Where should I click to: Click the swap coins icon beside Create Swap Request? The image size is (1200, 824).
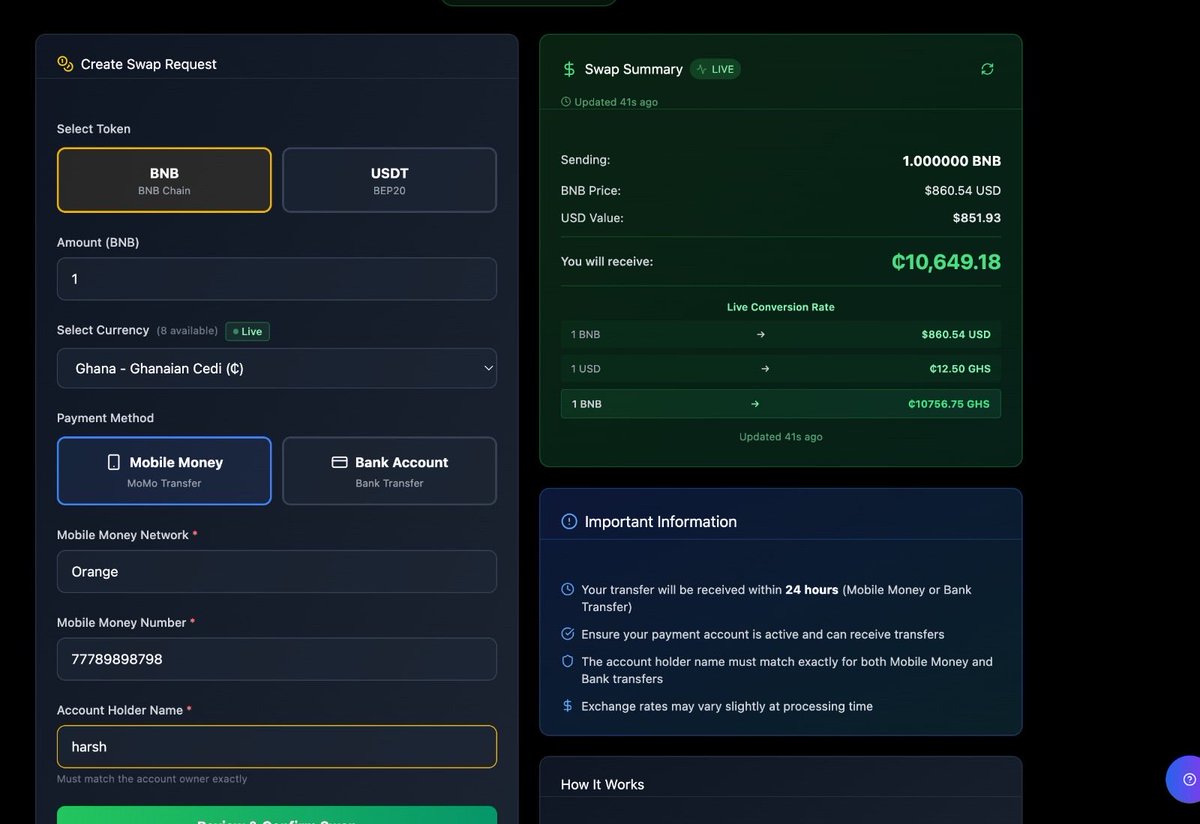[x=65, y=64]
